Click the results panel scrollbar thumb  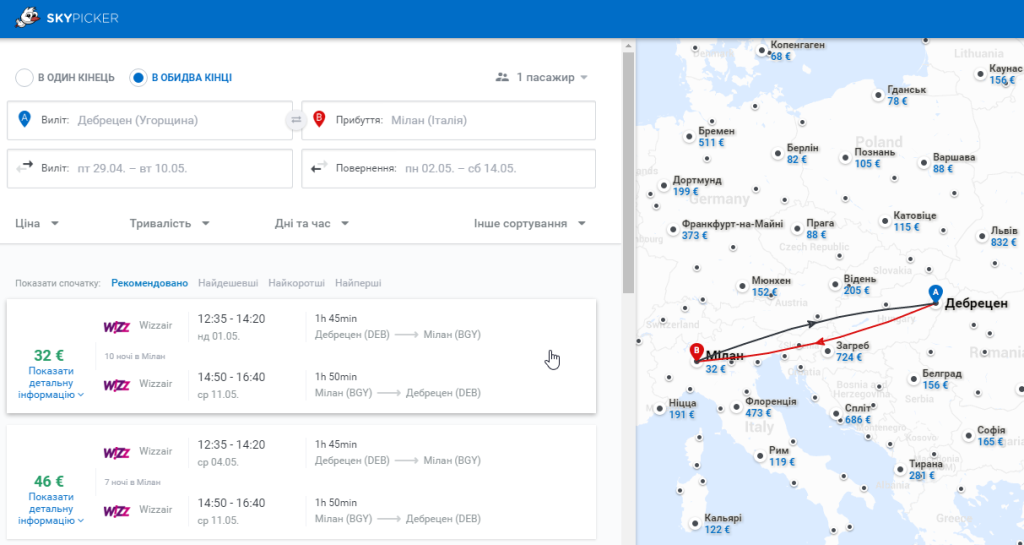pyautogui.click(x=628, y=172)
